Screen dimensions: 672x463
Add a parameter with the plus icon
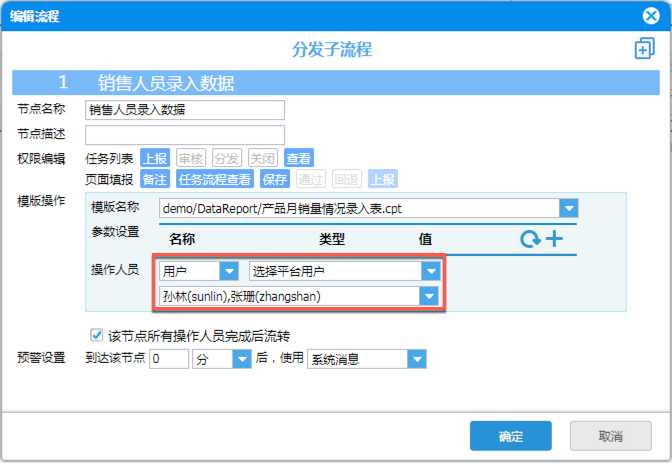tap(554, 239)
